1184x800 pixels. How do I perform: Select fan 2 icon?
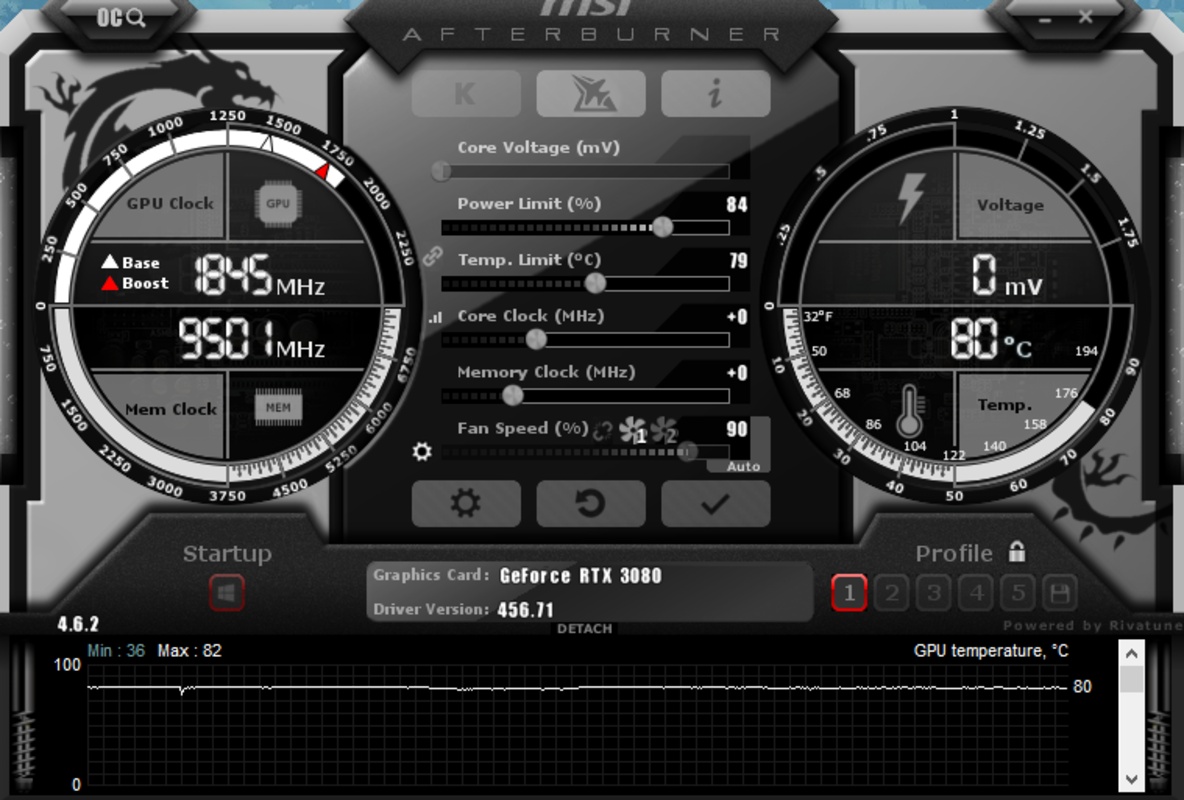[x=664, y=431]
